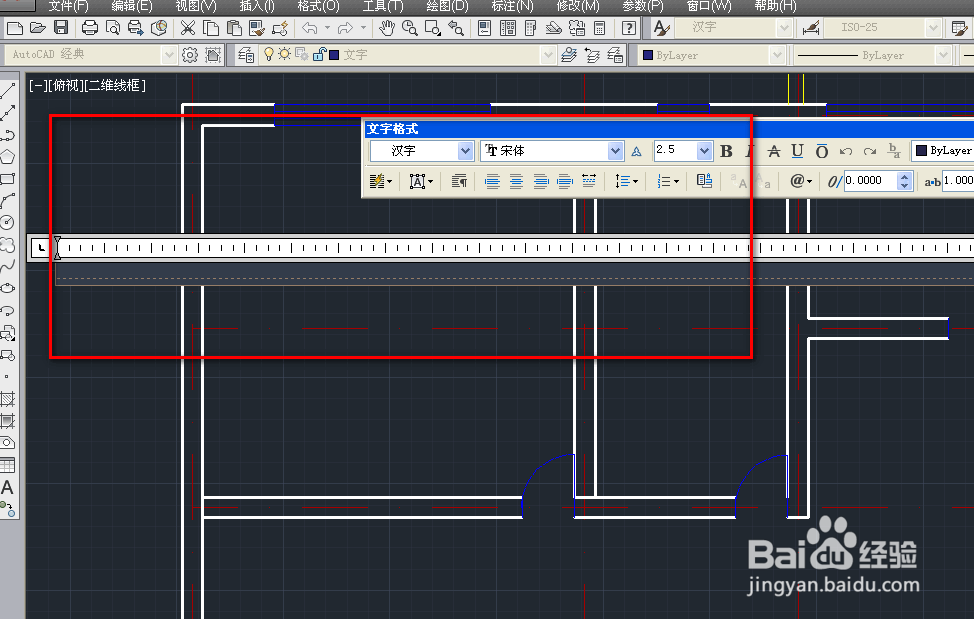Open the Dimension Style manager icon
This screenshot has height=619, width=974.
click(810, 28)
